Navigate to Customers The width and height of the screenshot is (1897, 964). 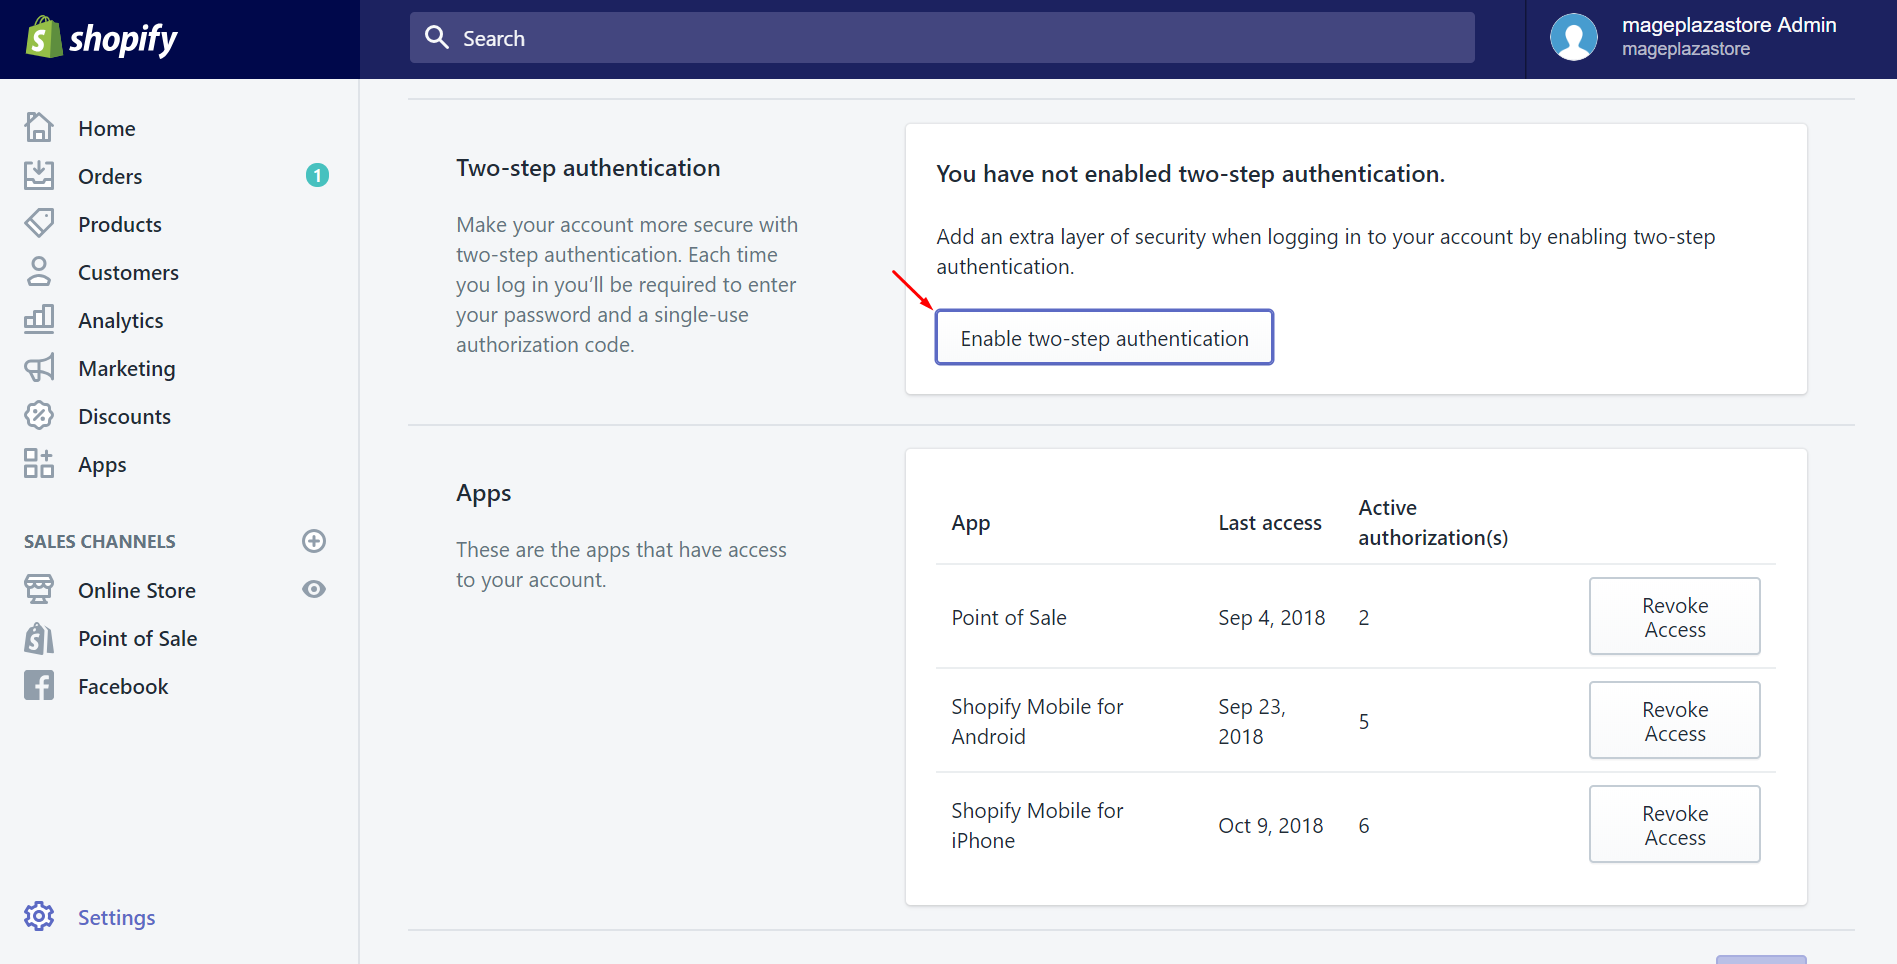(128, 272)
